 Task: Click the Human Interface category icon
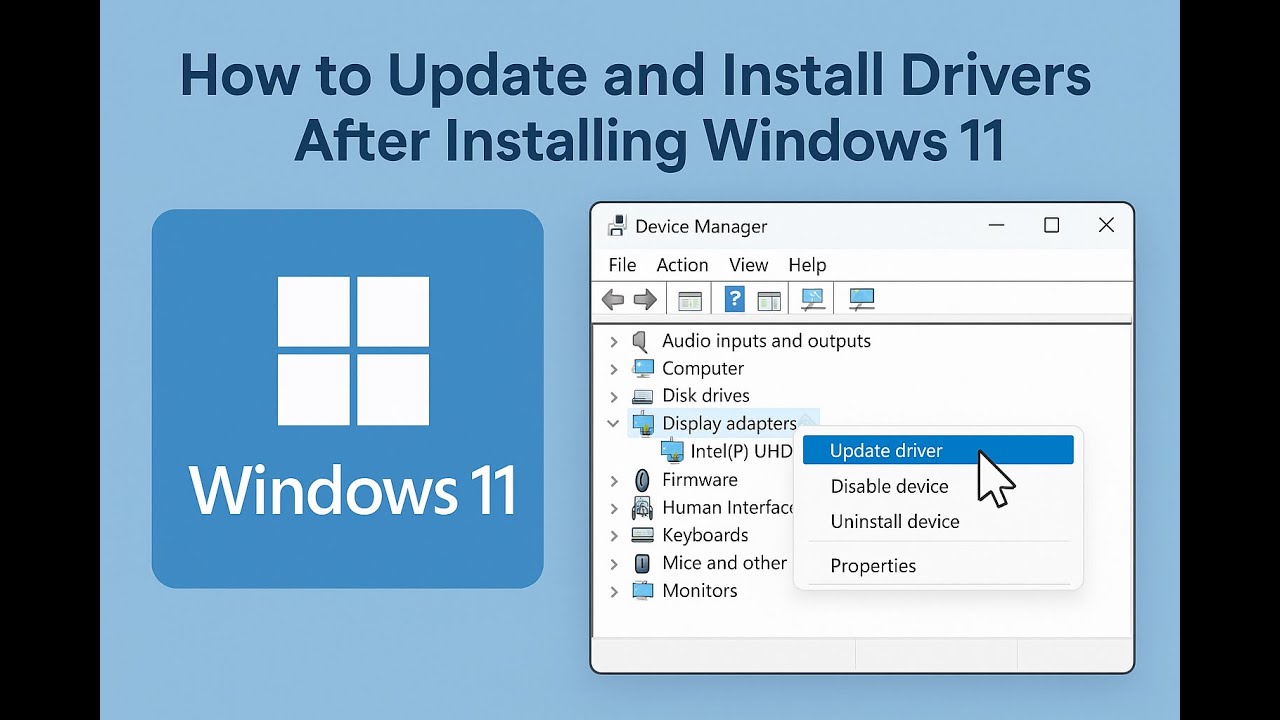pyautogui.click(x=642, y=508)
